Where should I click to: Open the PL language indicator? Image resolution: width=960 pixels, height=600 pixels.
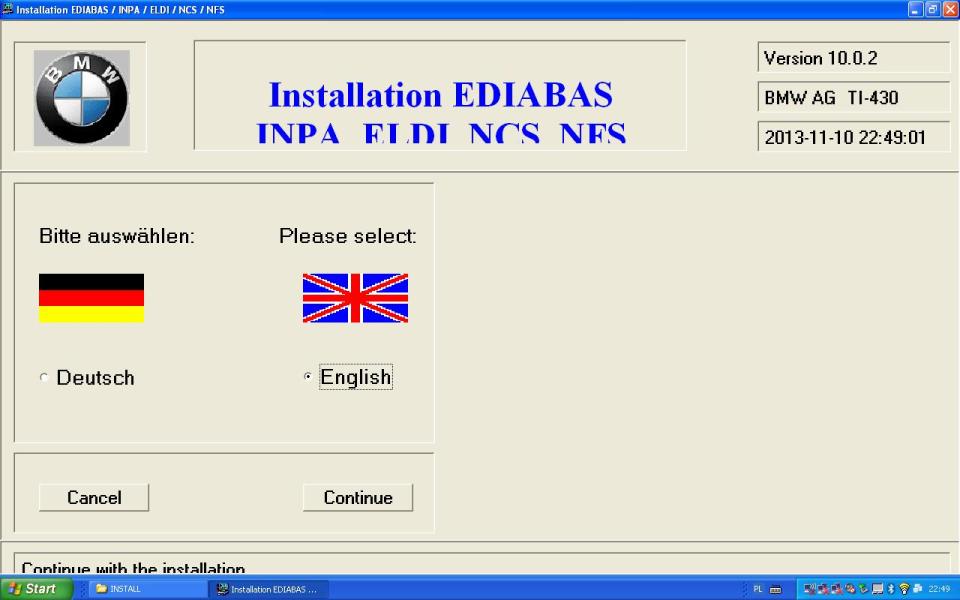click(x=758, y=589)
